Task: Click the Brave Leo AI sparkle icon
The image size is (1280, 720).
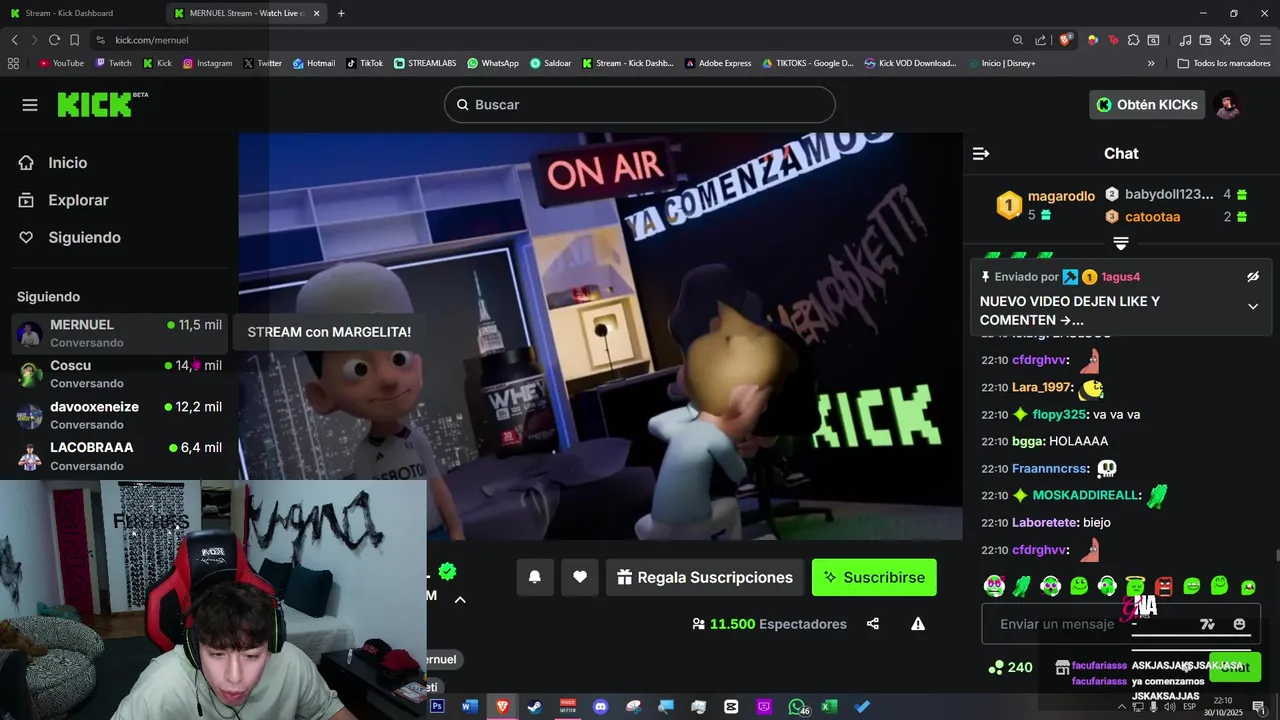Action: point(1225,40)
